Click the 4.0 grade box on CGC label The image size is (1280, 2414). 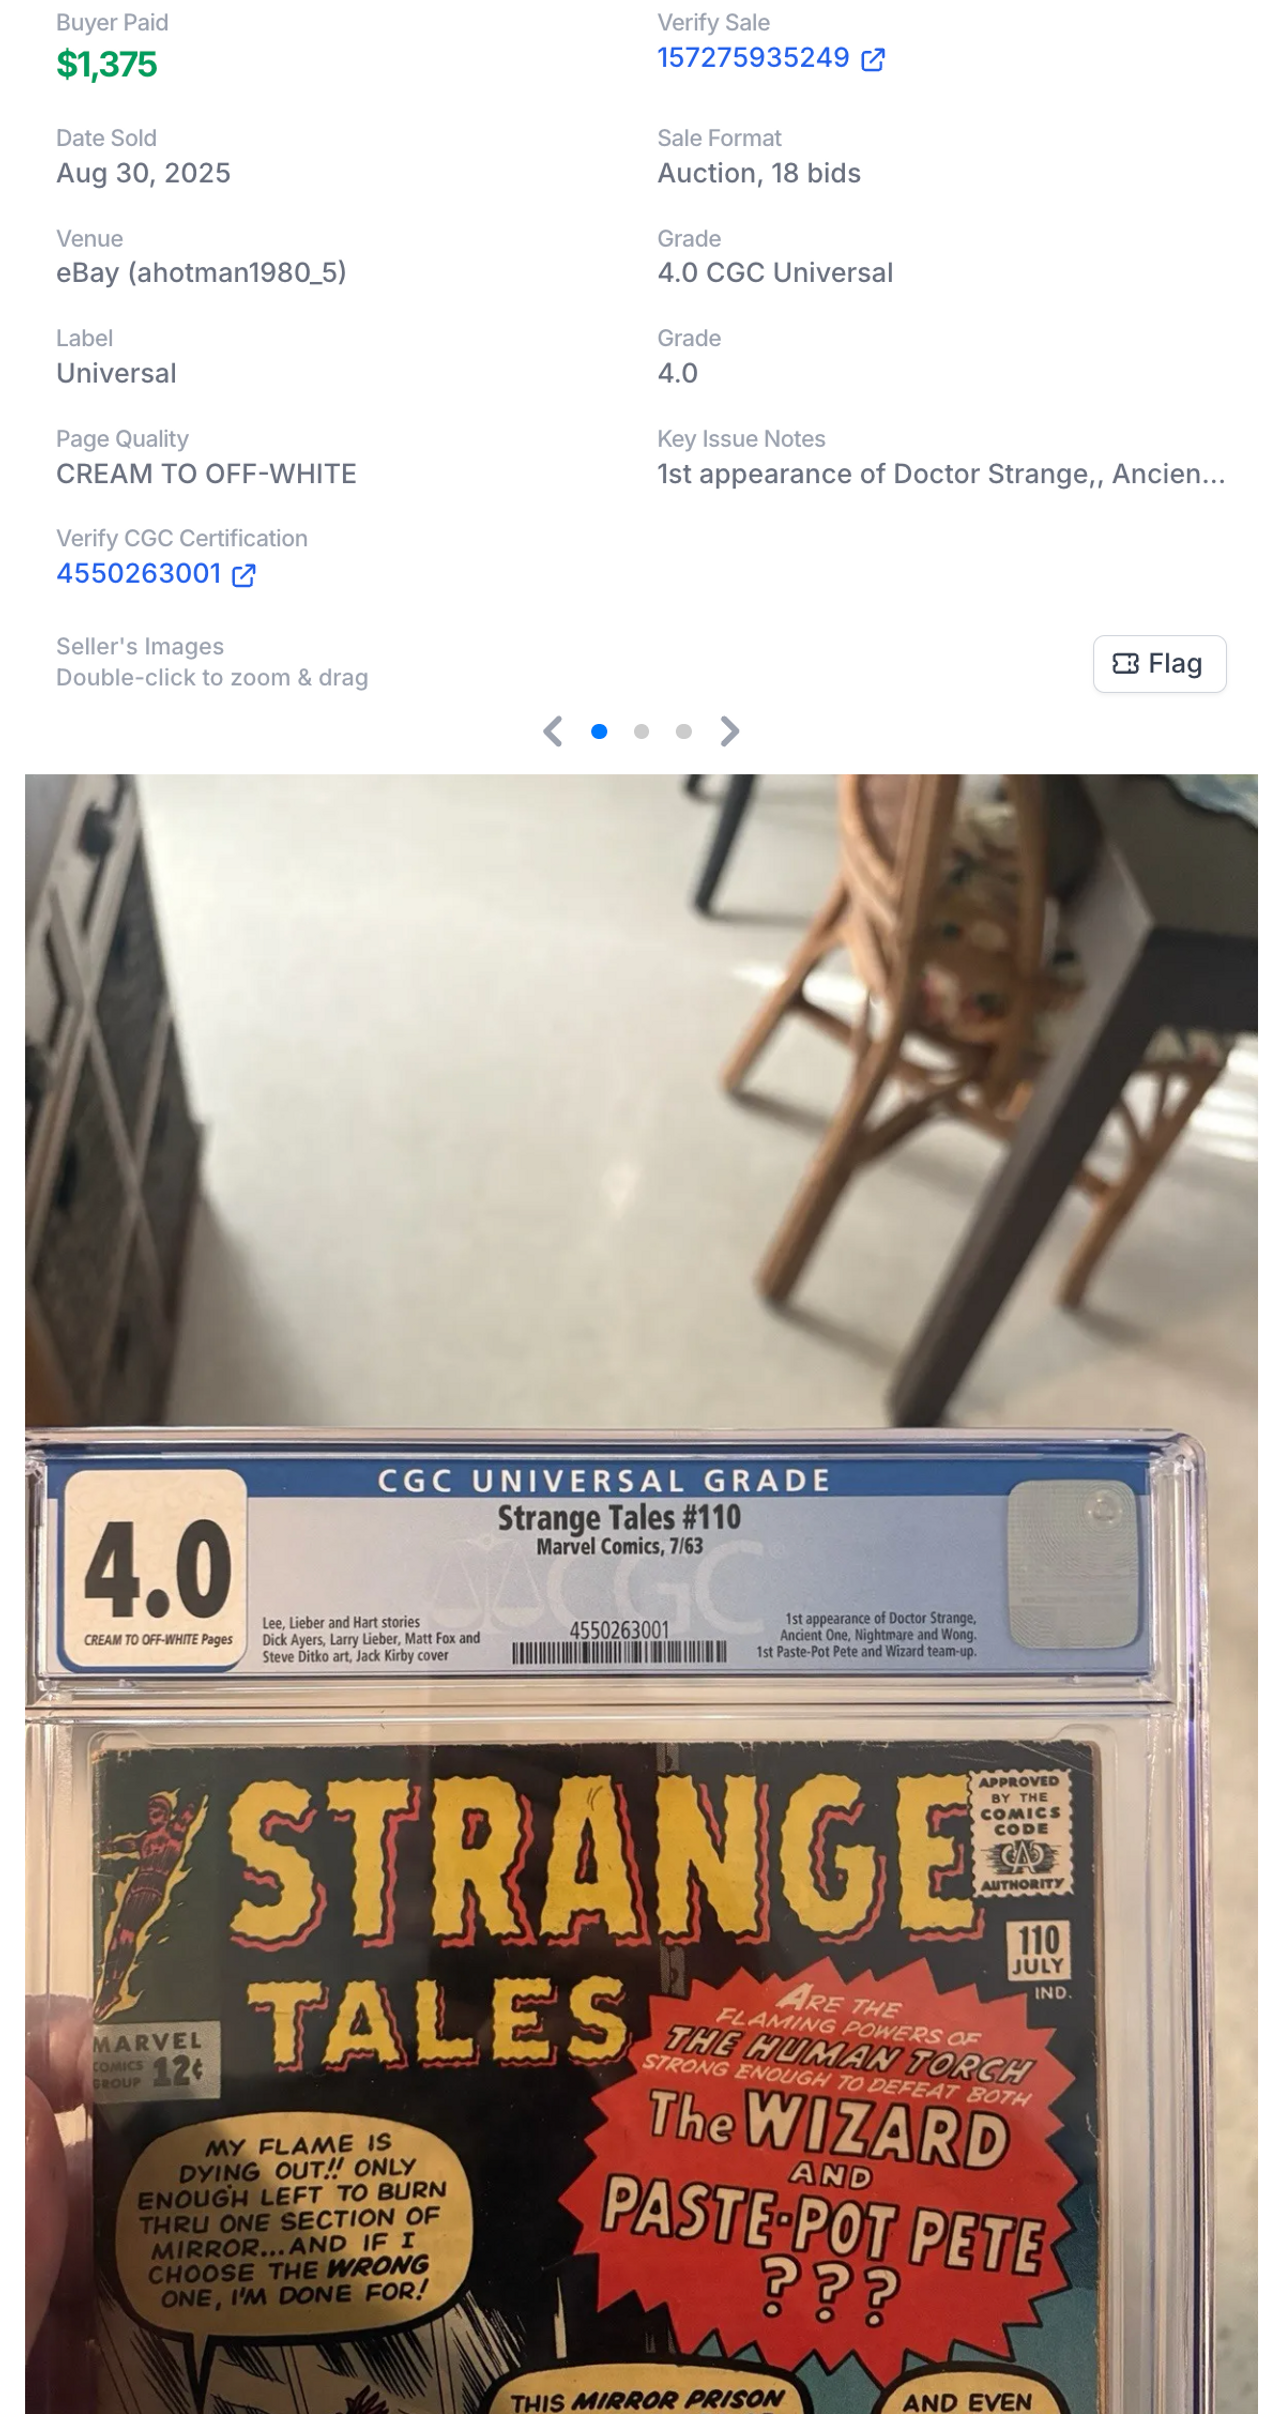tap(156, 1569)
